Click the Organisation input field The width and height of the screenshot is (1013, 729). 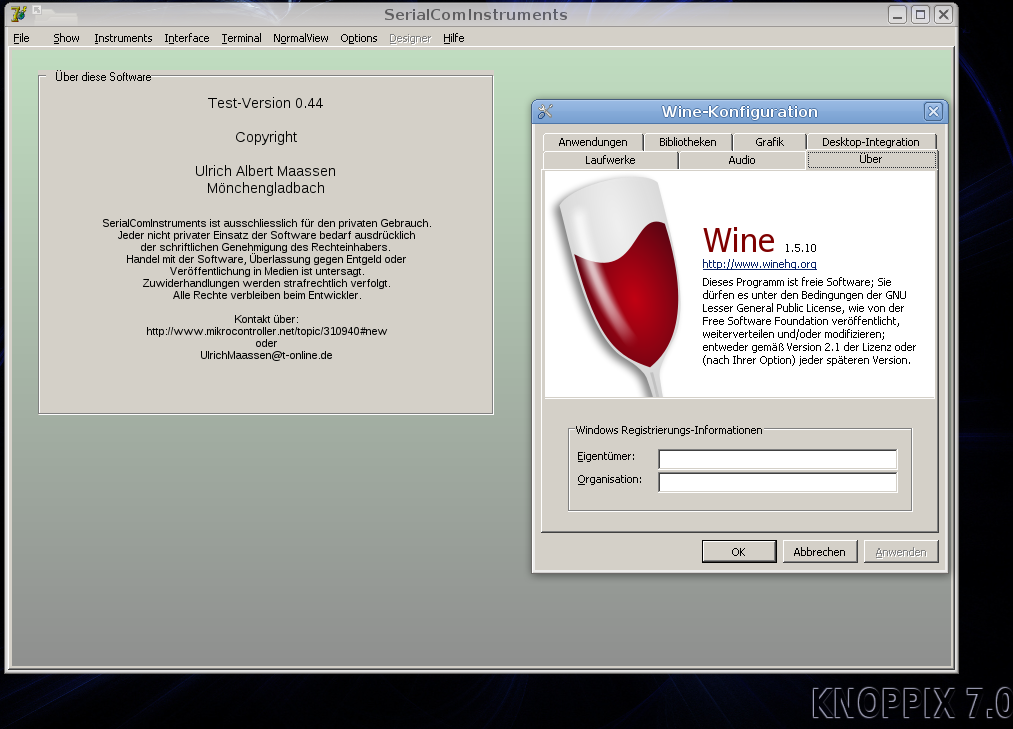tap(778, 482)
